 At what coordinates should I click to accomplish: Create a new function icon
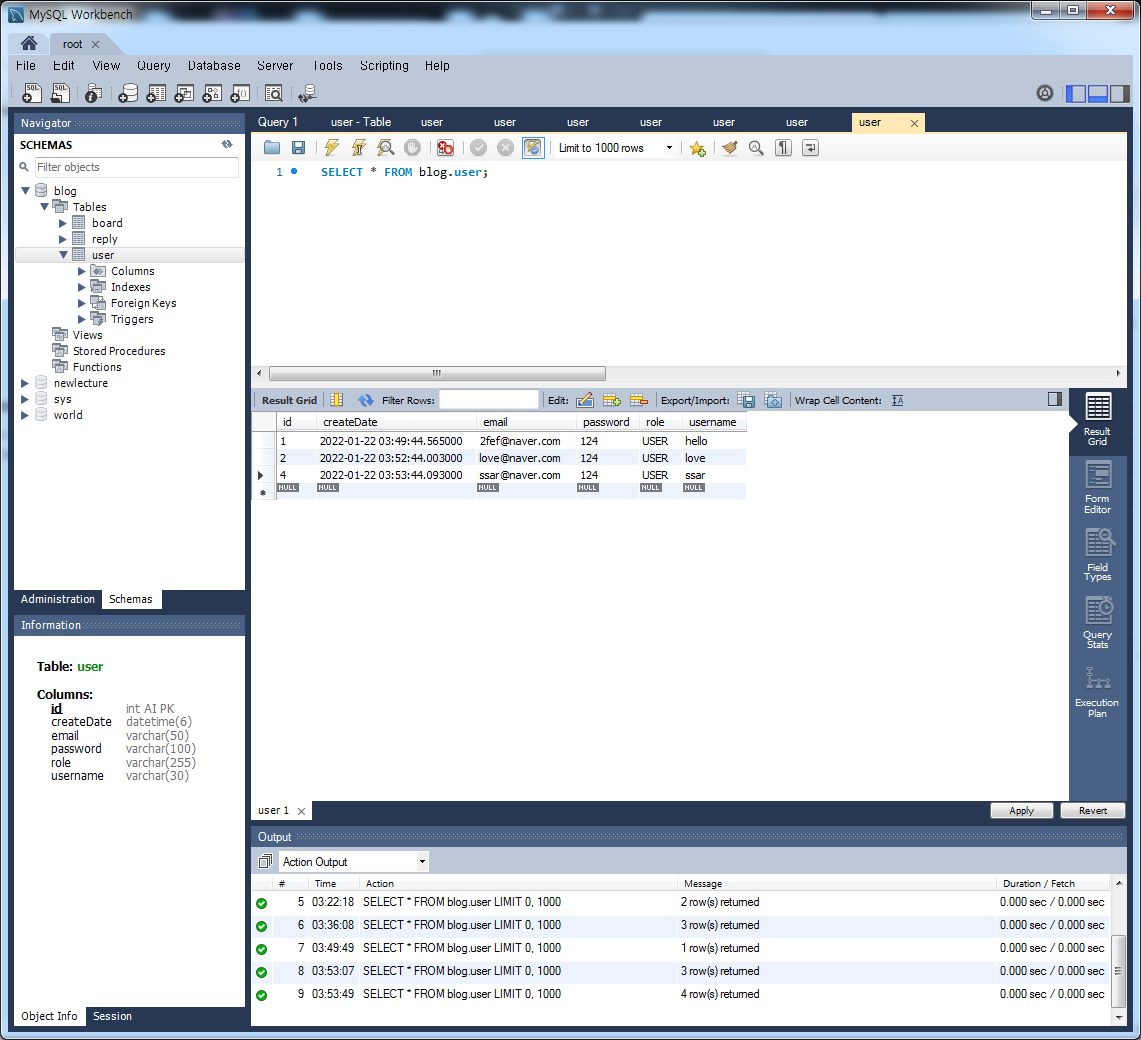pos(240,92)
